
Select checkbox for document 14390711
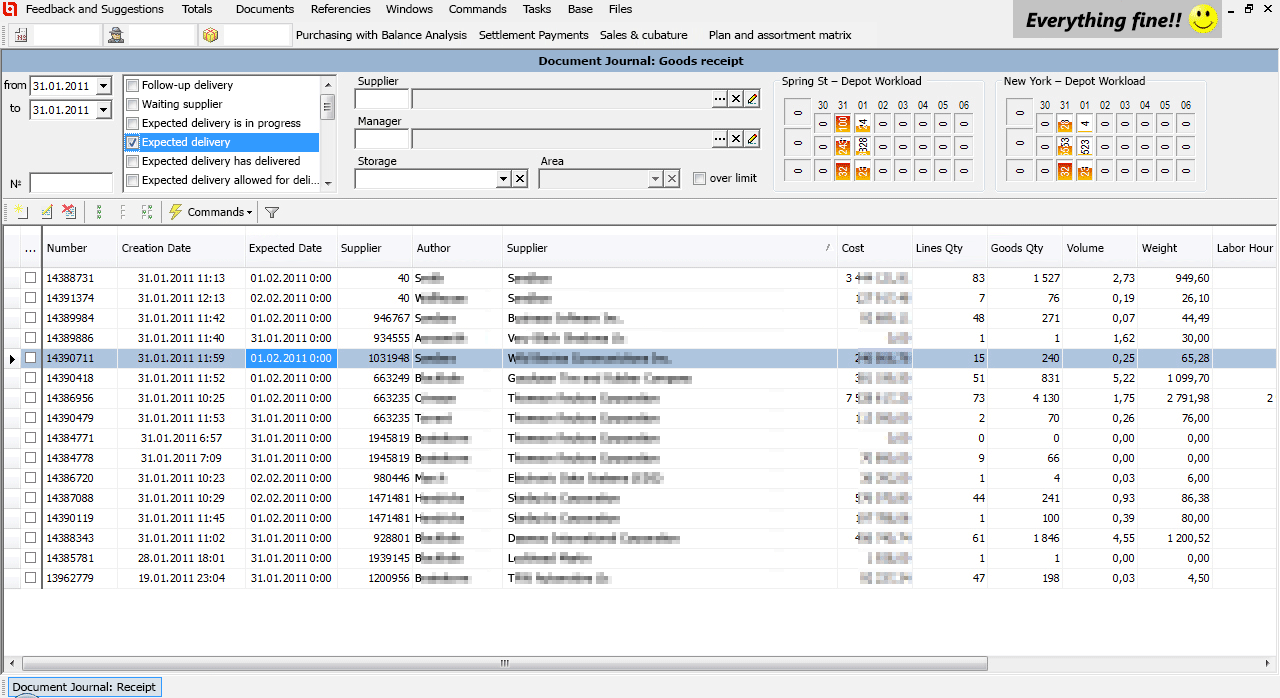point(31,358)
